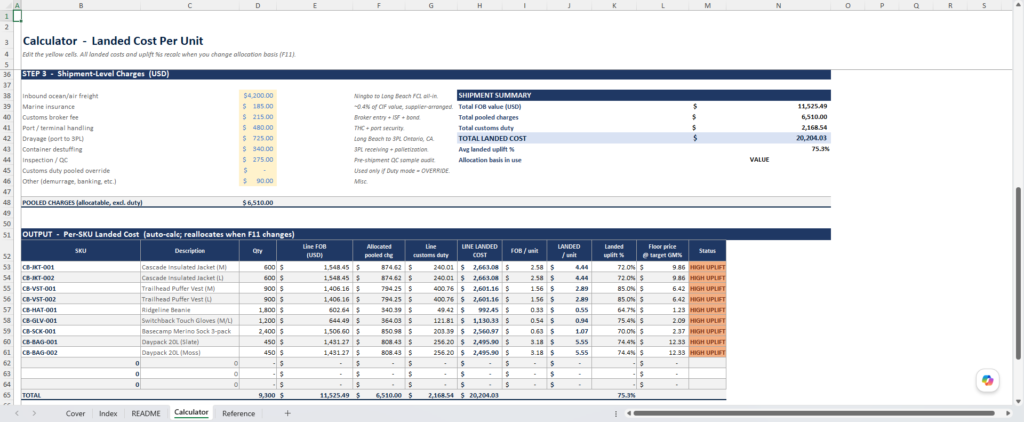Click the horizontal scrollbar thumb

tap(814, 414)
